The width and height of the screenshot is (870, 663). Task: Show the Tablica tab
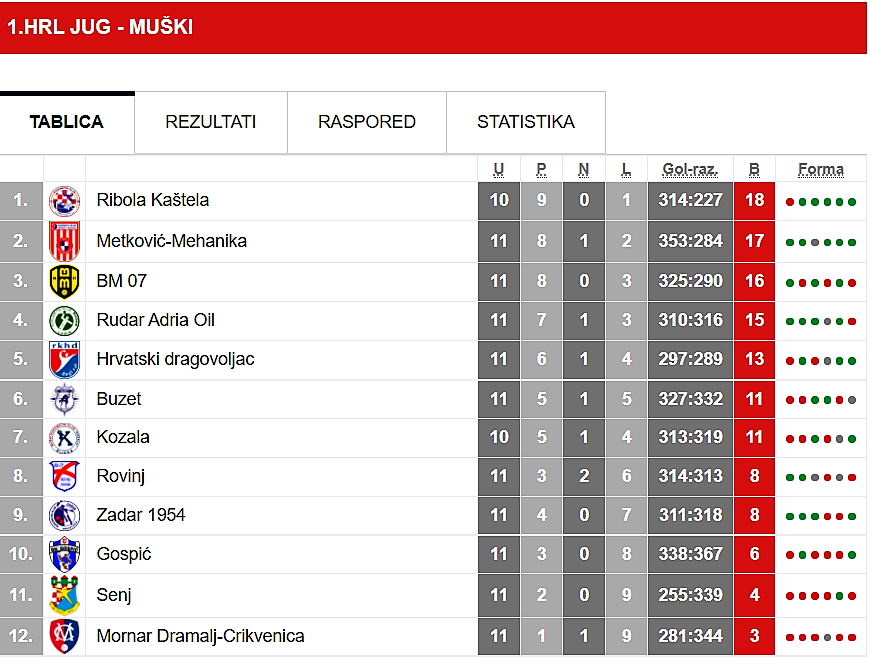pyautogui.click(x=67, y=122)
